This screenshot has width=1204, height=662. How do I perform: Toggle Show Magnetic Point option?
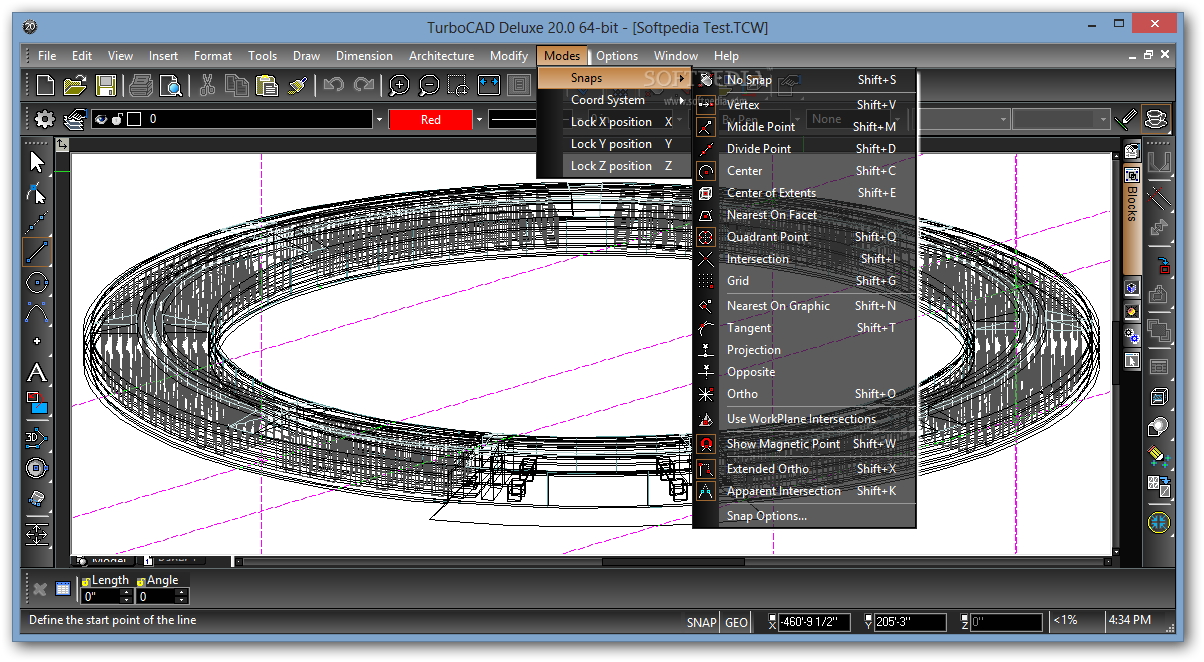click(x=804, y=444)
